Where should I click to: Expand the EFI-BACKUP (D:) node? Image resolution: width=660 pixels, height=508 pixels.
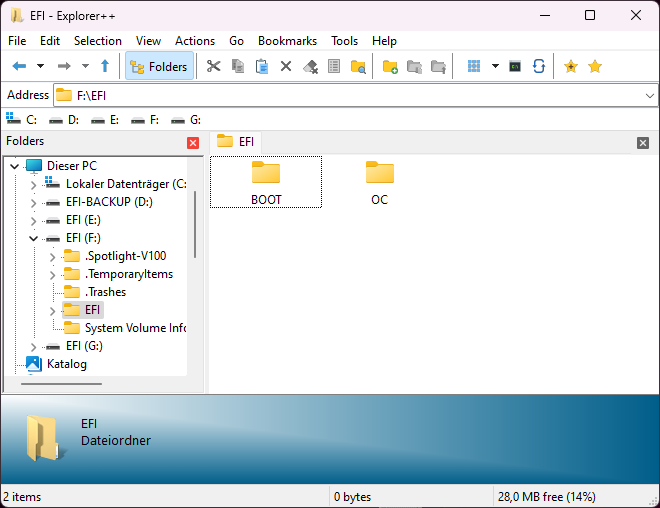(x=33, y=202)
